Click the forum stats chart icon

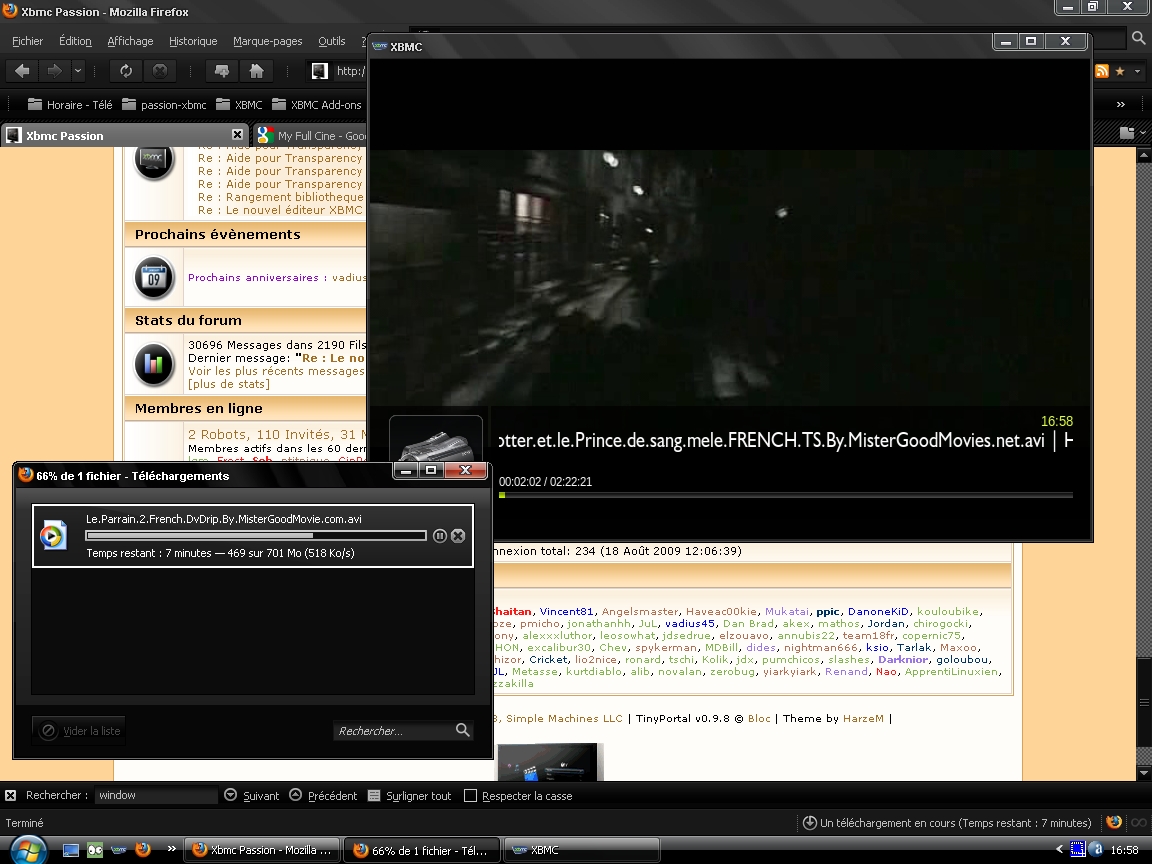click(154, 364)
